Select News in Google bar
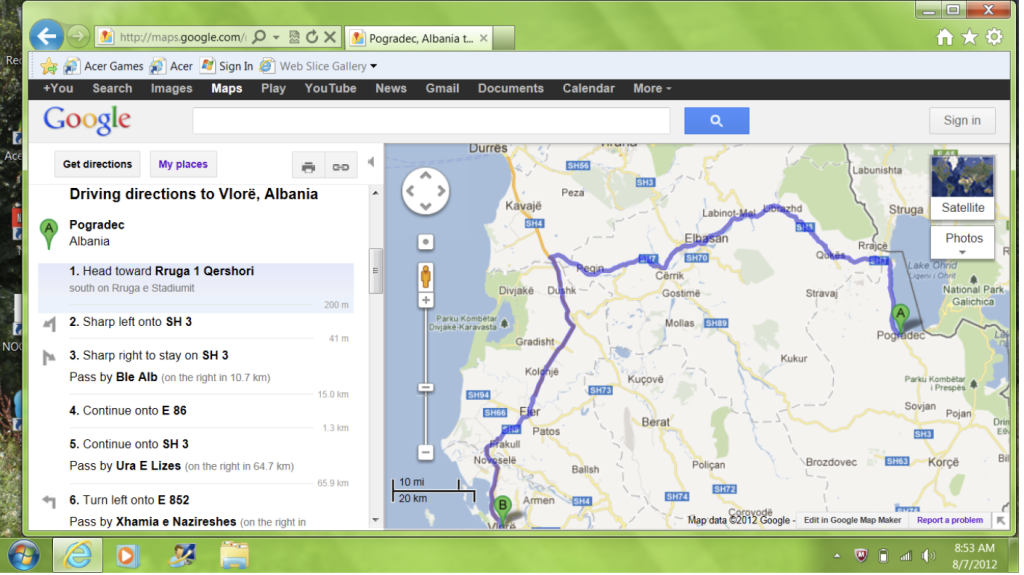 tap(391, 88)
